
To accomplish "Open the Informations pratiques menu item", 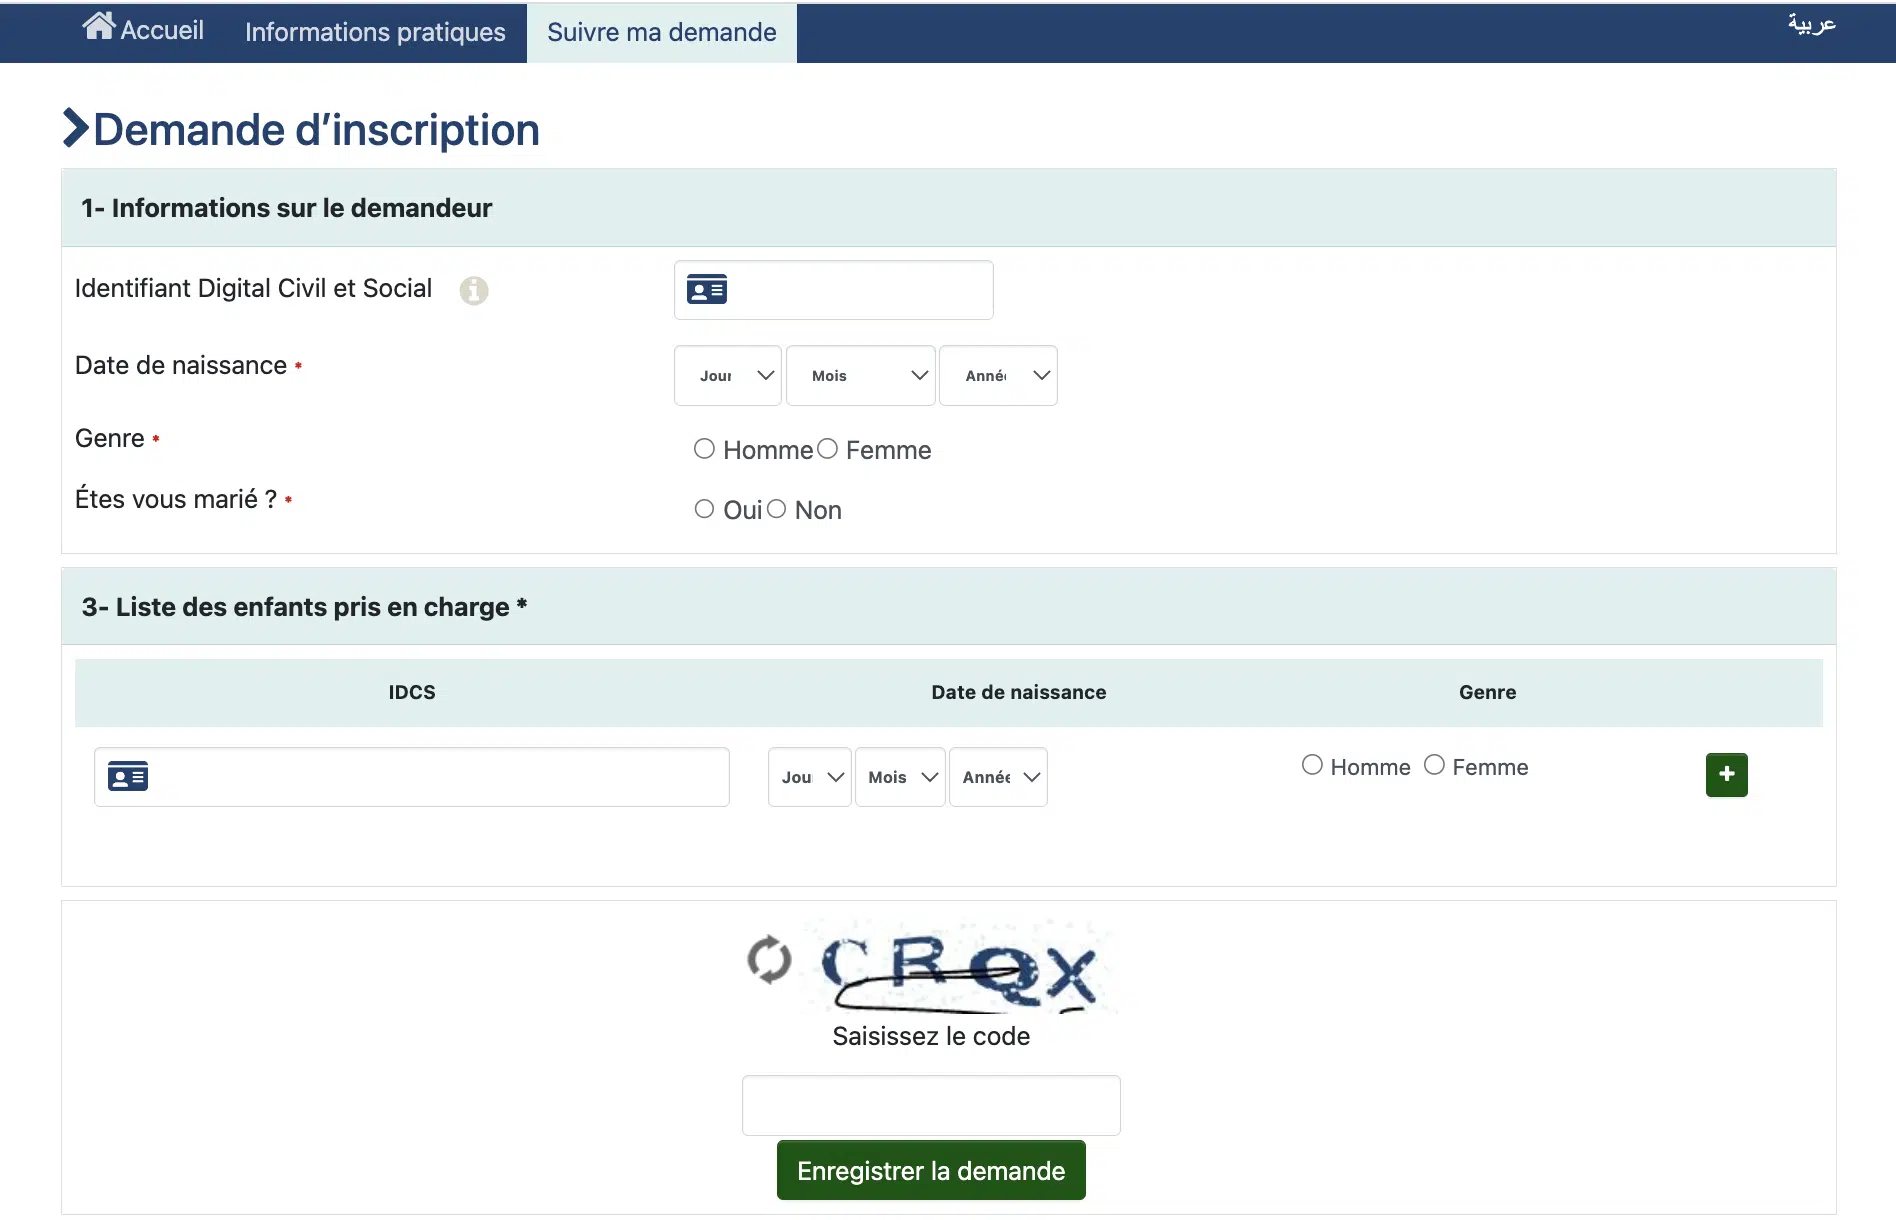I will point(375,32).
